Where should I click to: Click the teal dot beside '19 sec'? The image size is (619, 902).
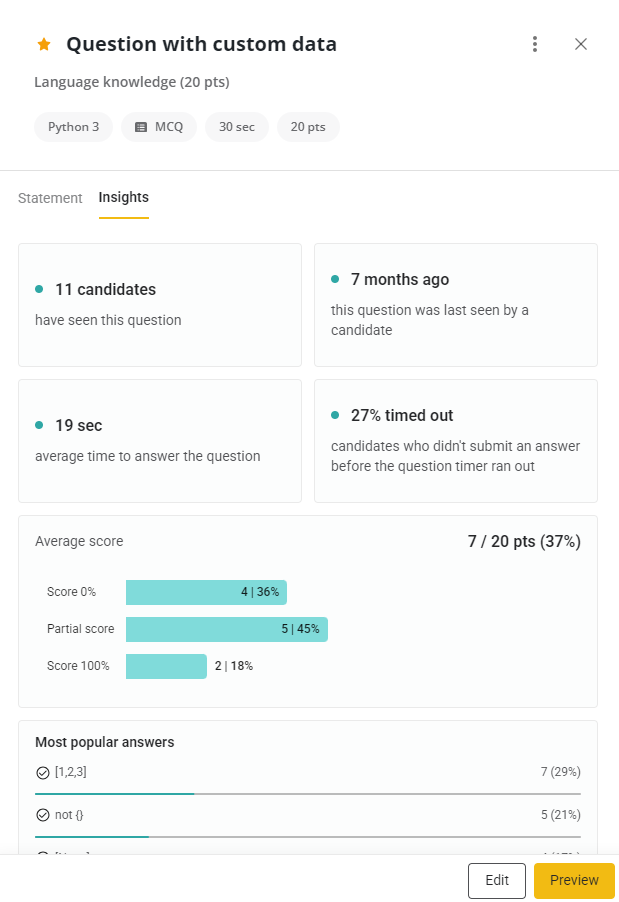coord(39,423)
